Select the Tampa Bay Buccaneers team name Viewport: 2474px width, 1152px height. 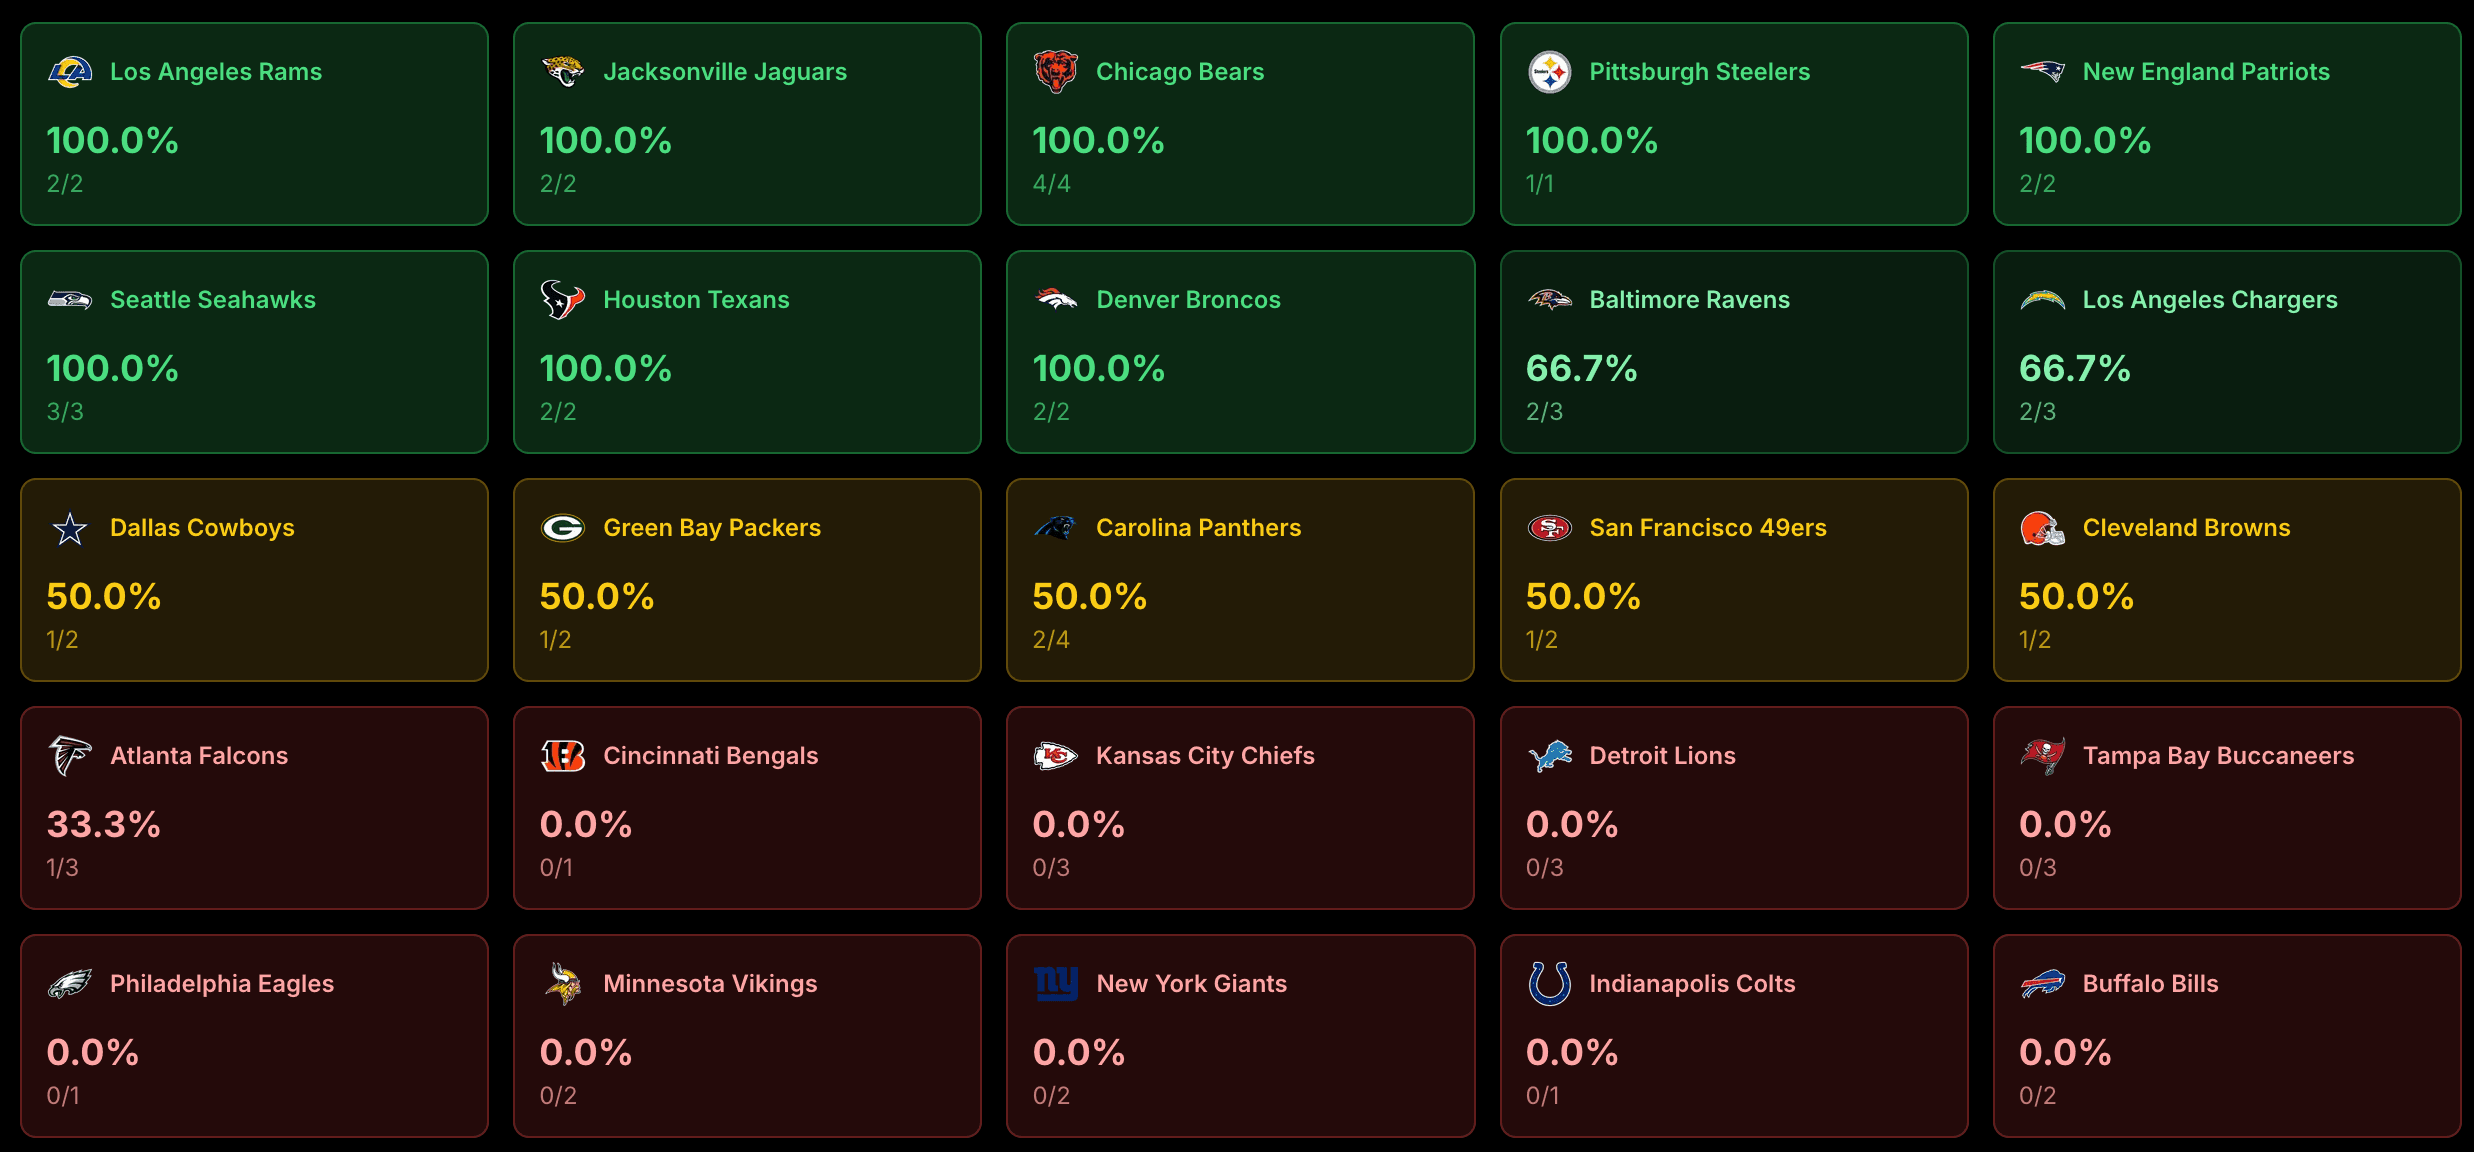(2217, 756)
